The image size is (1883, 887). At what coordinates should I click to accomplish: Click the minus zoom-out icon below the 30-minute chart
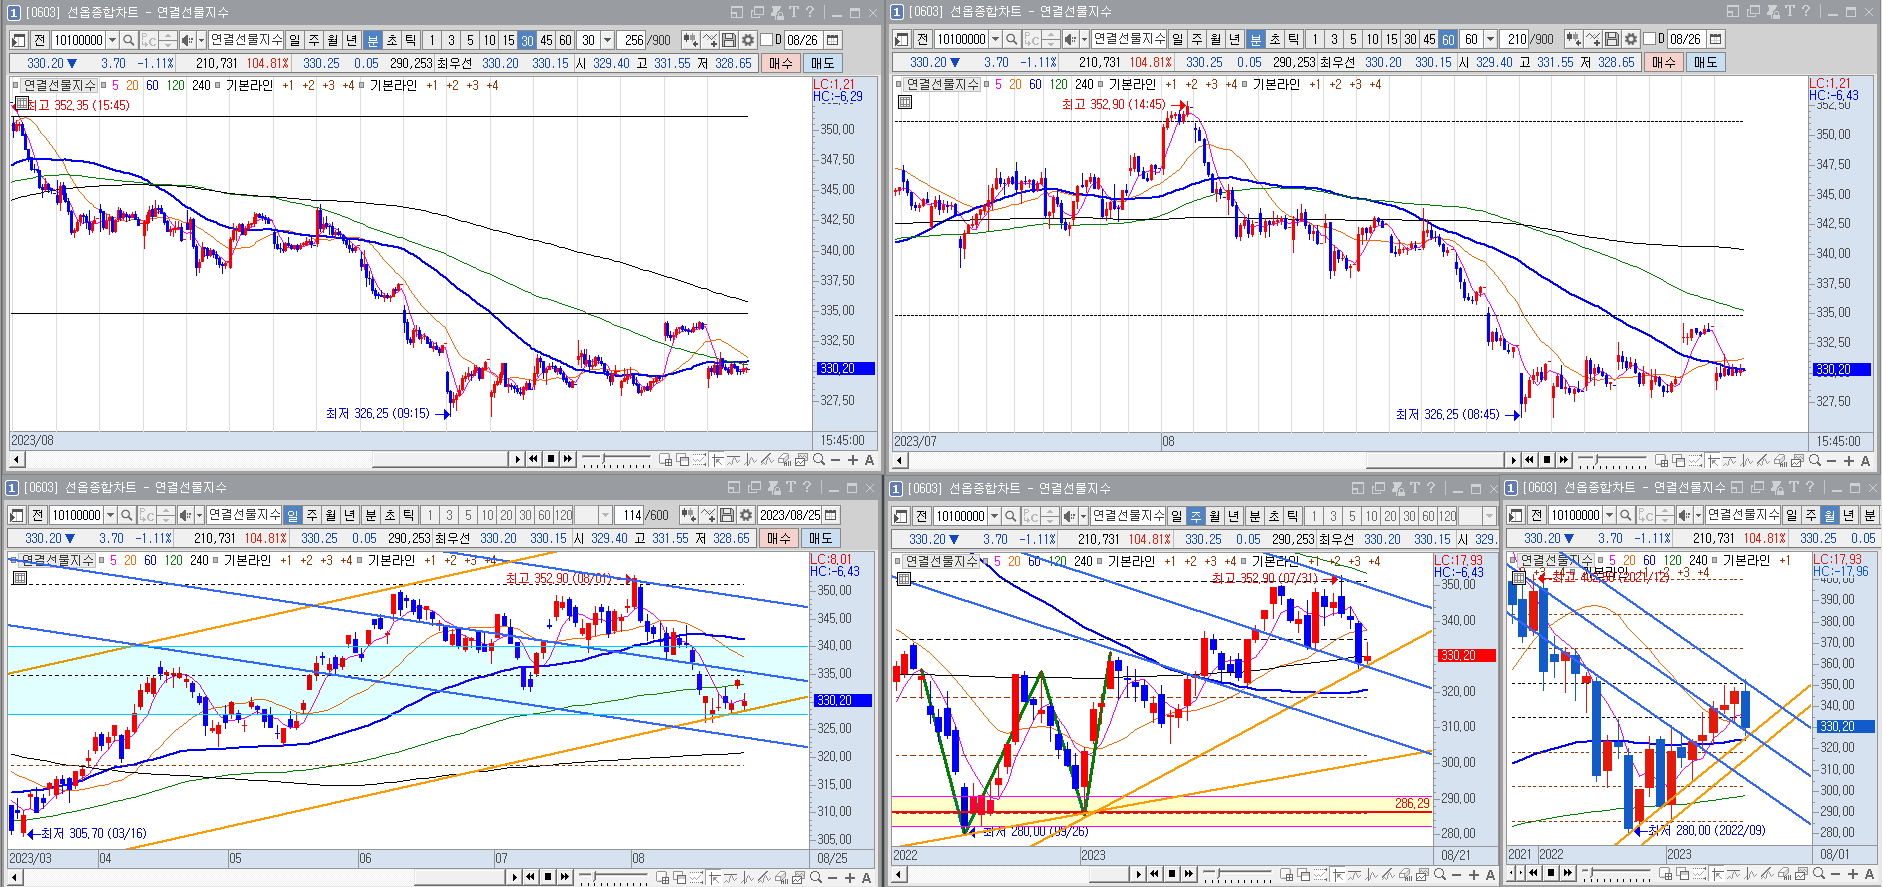pos(835,460)
